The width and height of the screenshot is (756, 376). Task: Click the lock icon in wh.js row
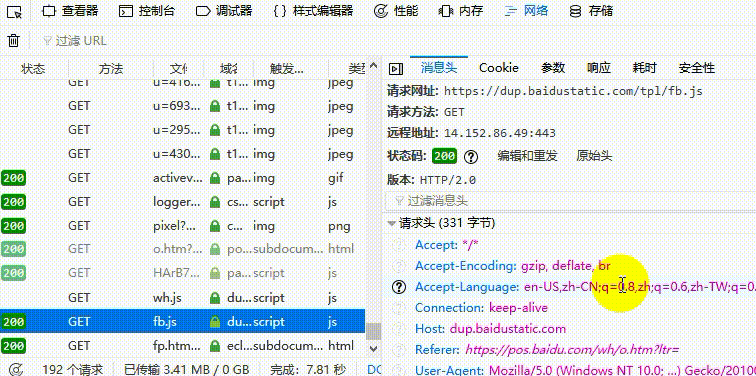coord(215,298)
